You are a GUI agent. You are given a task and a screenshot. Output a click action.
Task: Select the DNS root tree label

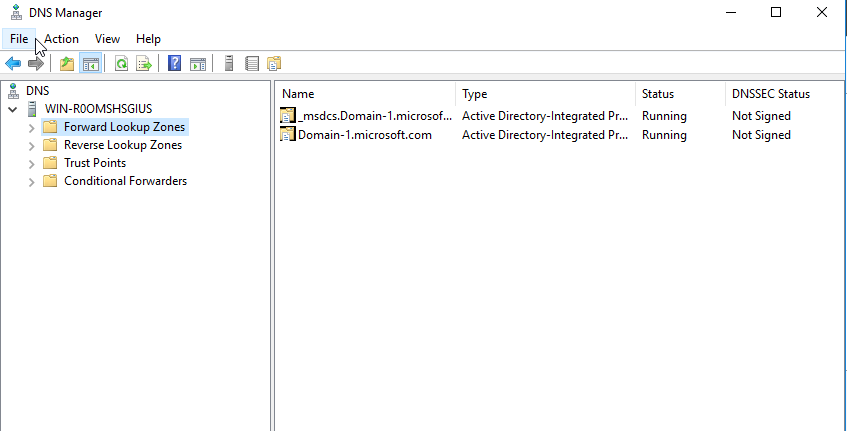pos(37,91)
